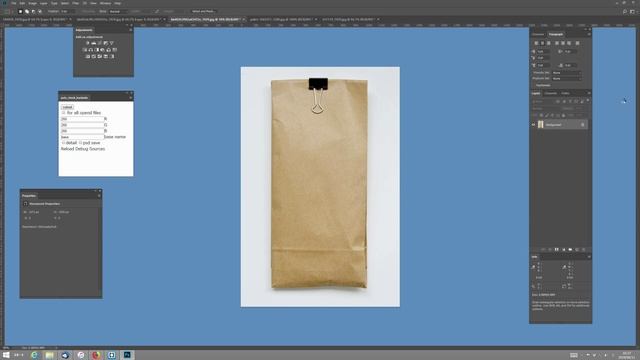This screenshot has height=360, width=640.
Task: Switch to the Character tab
Action: pyautogui.click(x=538, y=34)
